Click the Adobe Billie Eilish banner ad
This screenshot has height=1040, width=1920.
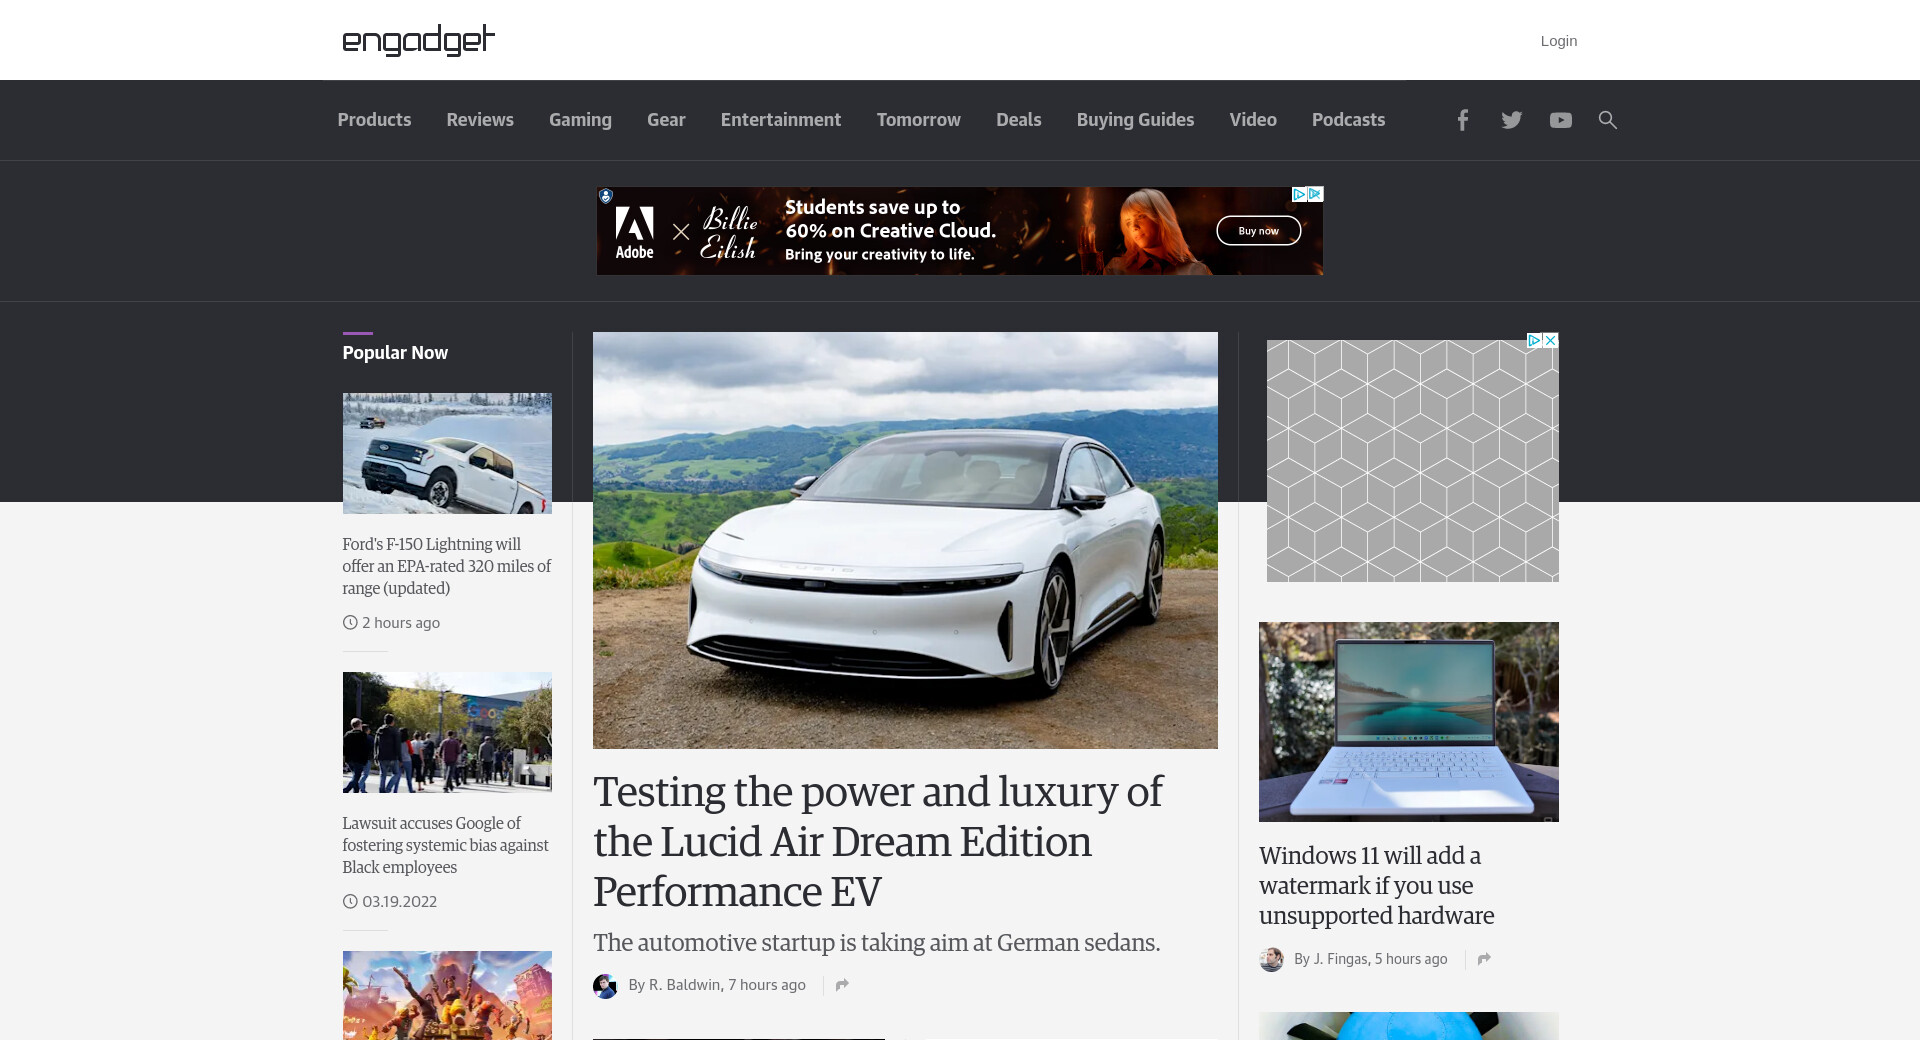point(960,231)
